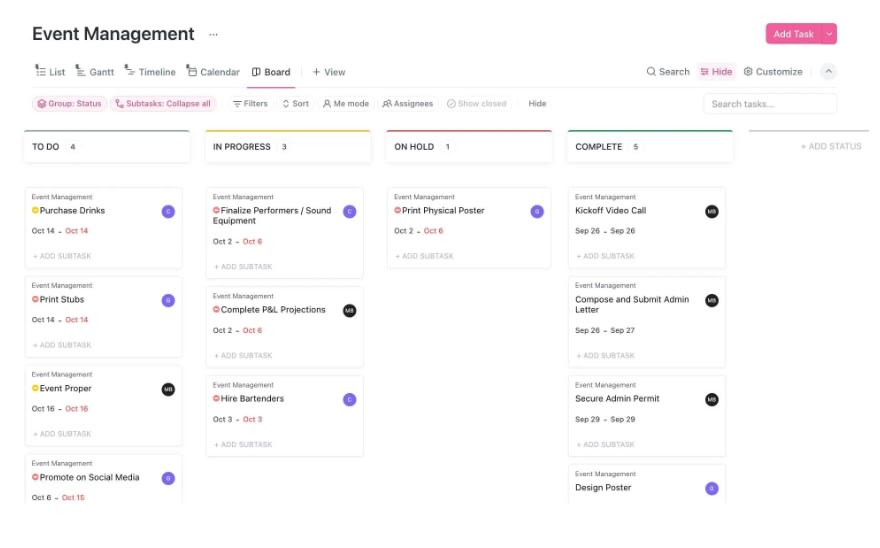Click the Filters icon in toolbar
The image size is (880, 548).
pyautogui.click(x=237, y=104)
